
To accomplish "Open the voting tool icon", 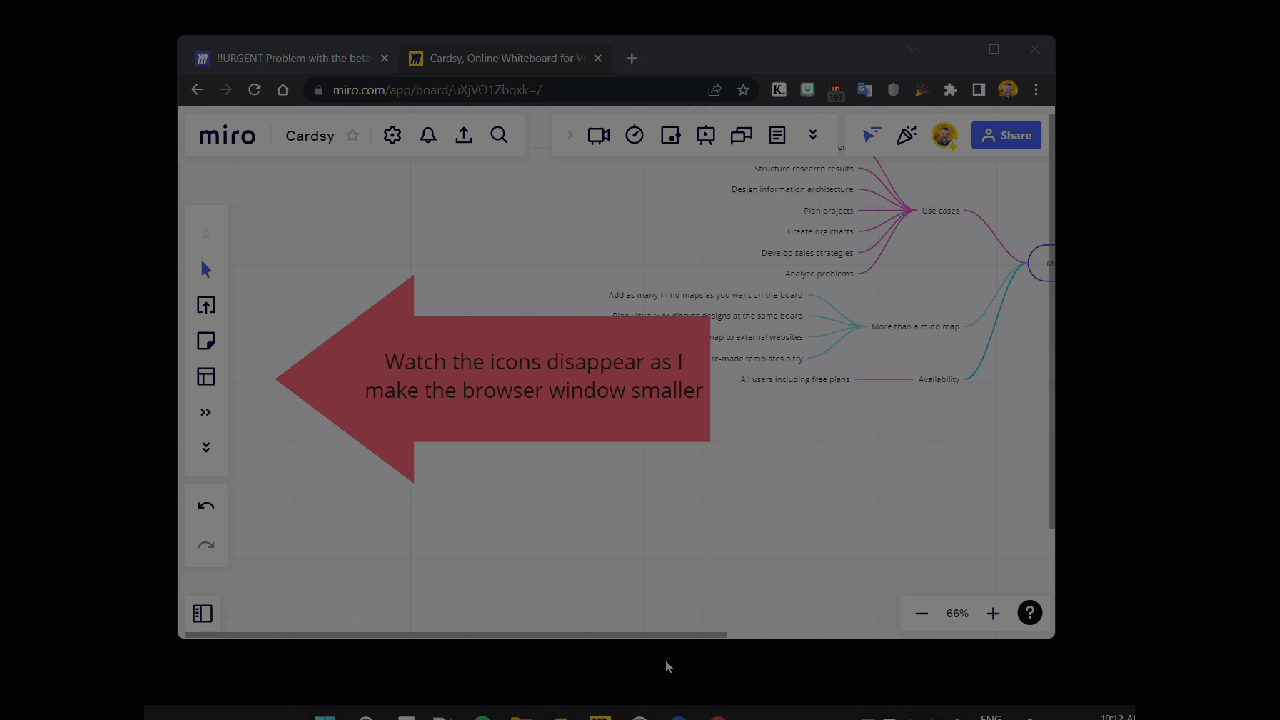I will (x=671, y=135).
